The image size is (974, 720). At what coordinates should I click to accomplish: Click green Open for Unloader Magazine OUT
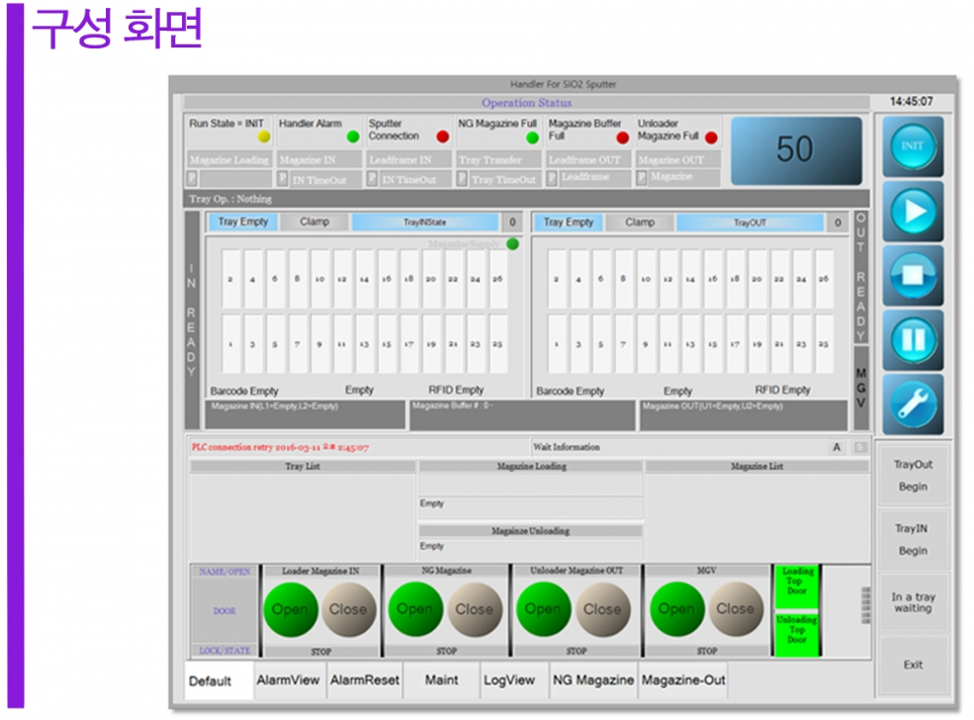(x=543, y=609)
